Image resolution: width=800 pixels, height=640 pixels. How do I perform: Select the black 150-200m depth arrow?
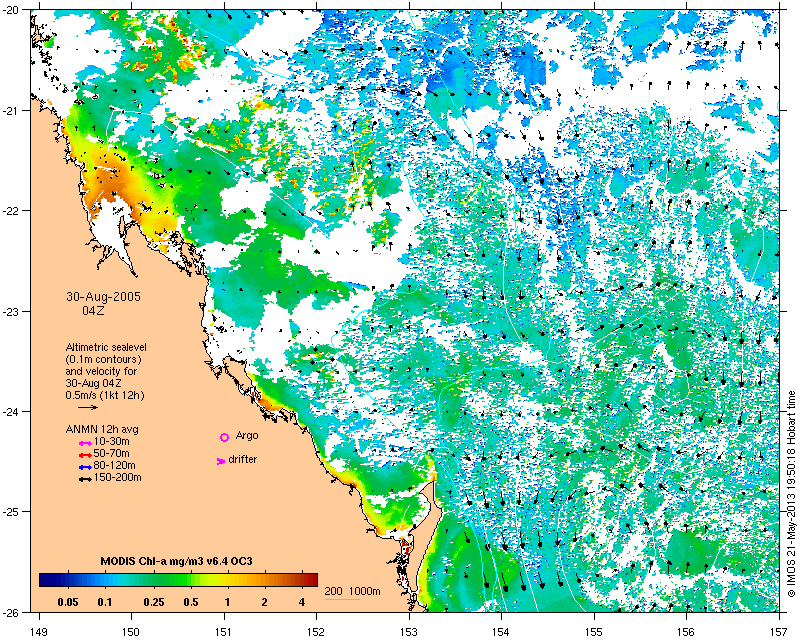click(85, 479)
